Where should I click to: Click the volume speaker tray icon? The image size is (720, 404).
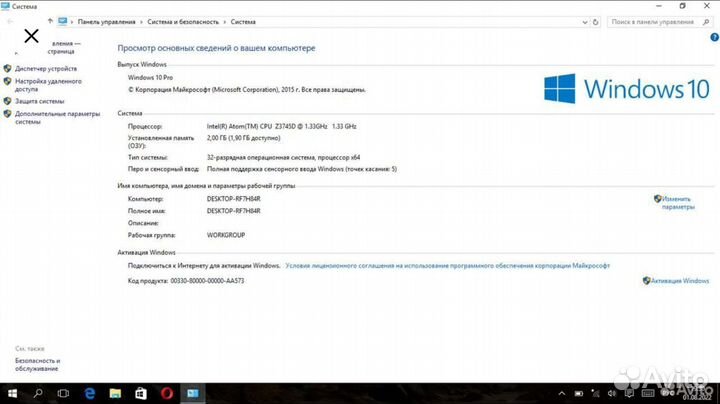point(612,393)
